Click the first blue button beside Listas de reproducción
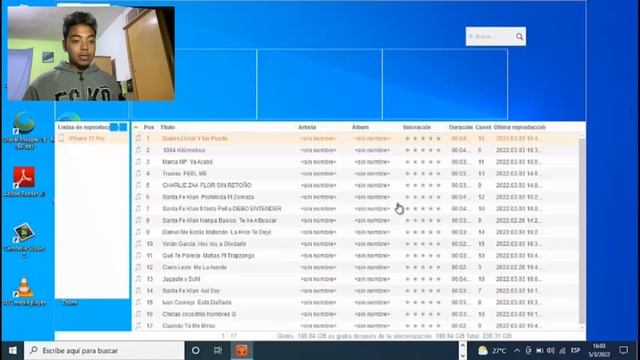The image size is (640, 360). [114, 127]
